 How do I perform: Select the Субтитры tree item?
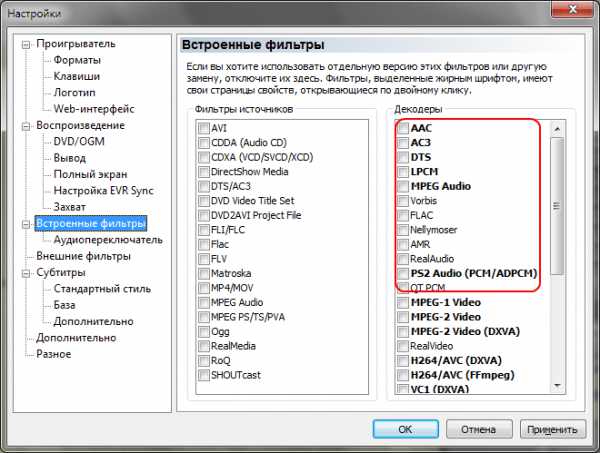[61, 273]
